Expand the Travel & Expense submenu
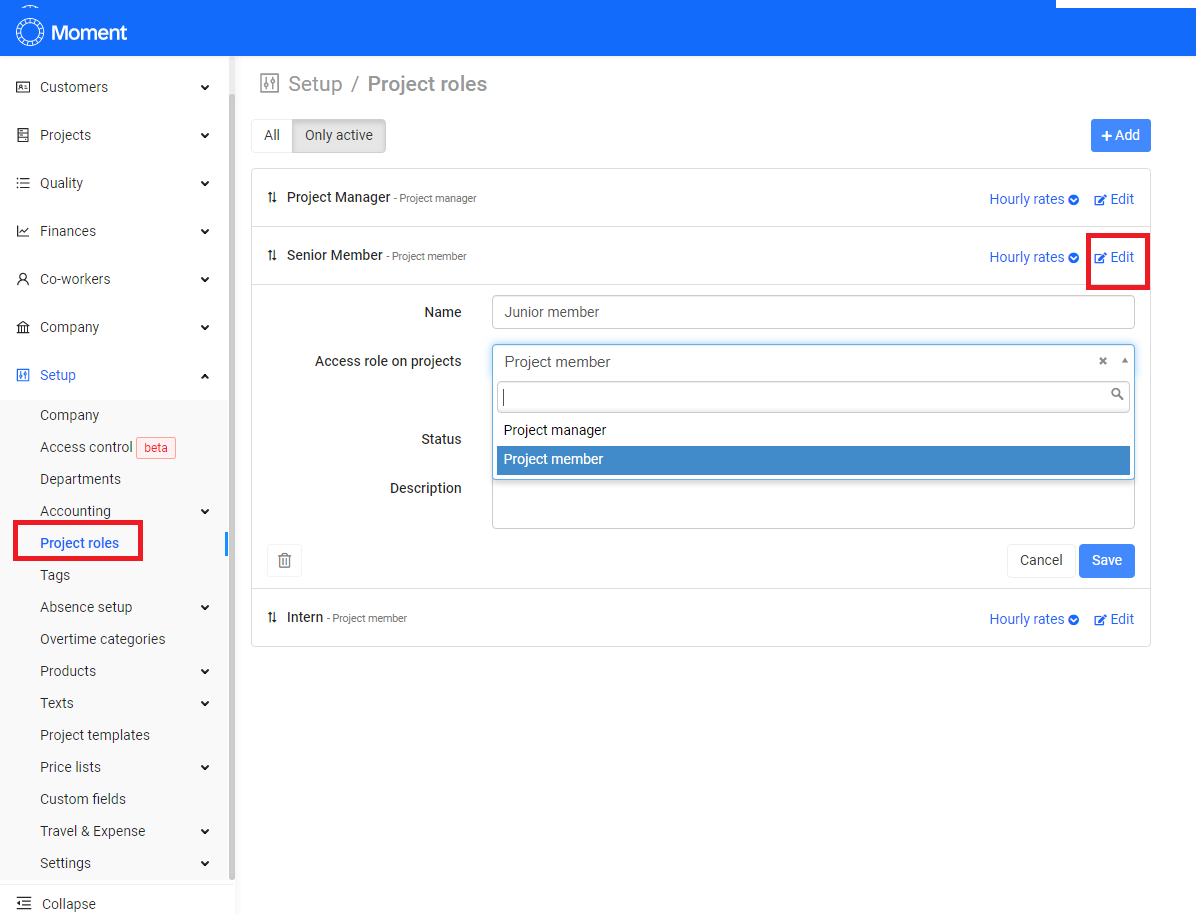The image size is (1196, 914). pos(204,832)
